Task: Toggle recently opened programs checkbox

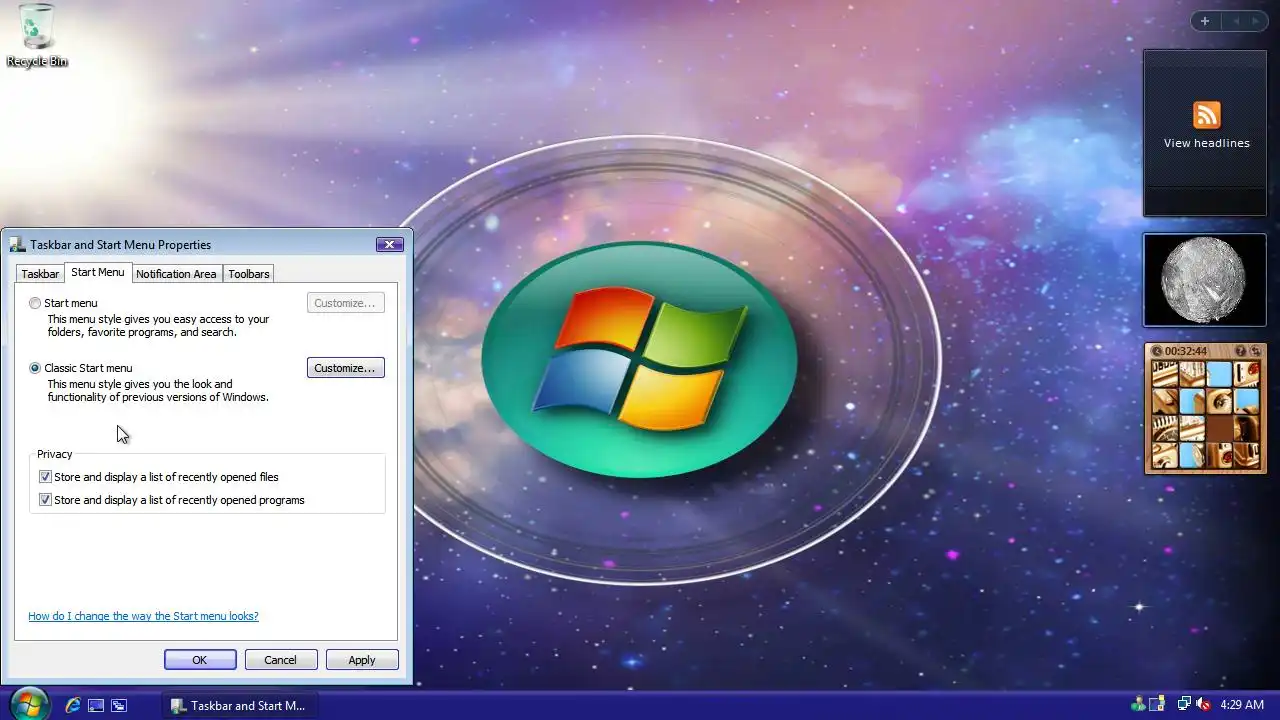Action: tap(45, 500)
